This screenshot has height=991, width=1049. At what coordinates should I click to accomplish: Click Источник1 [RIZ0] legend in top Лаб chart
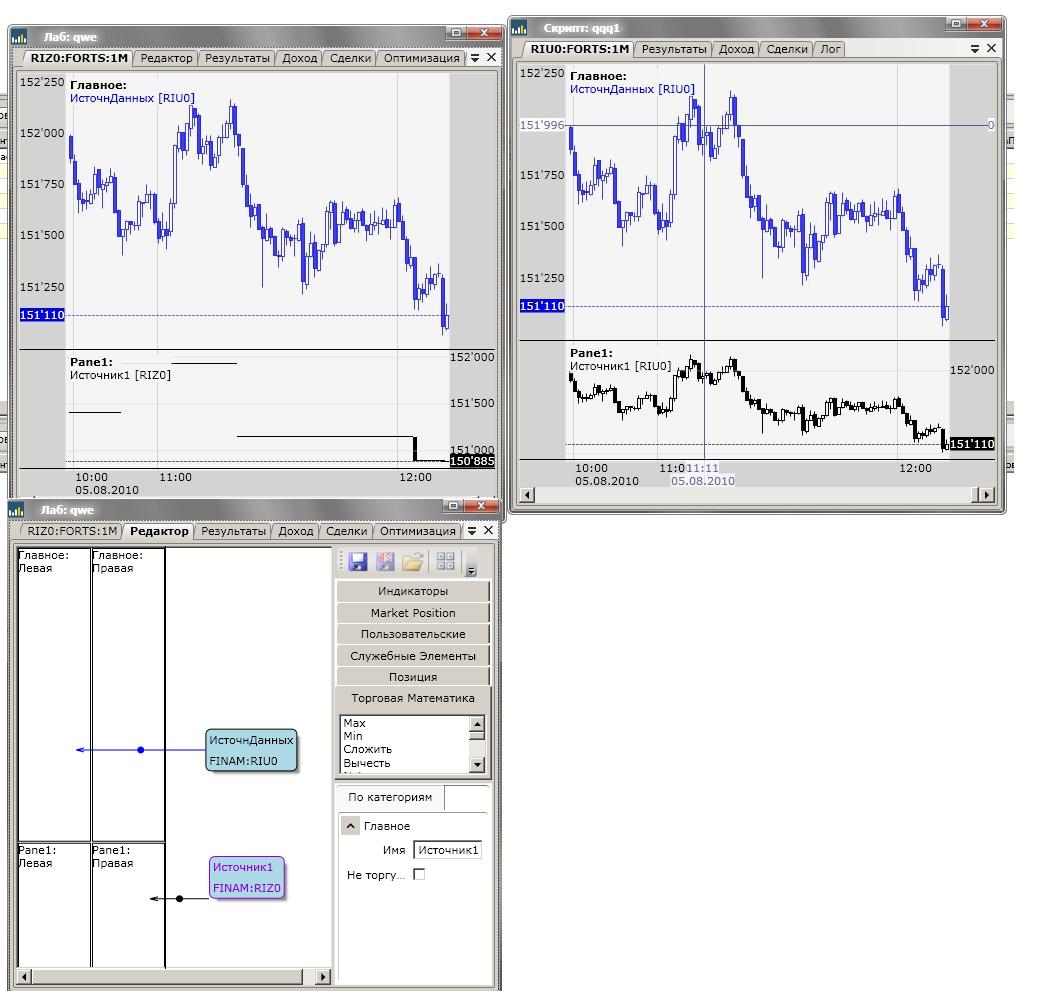tap(120, 375)
